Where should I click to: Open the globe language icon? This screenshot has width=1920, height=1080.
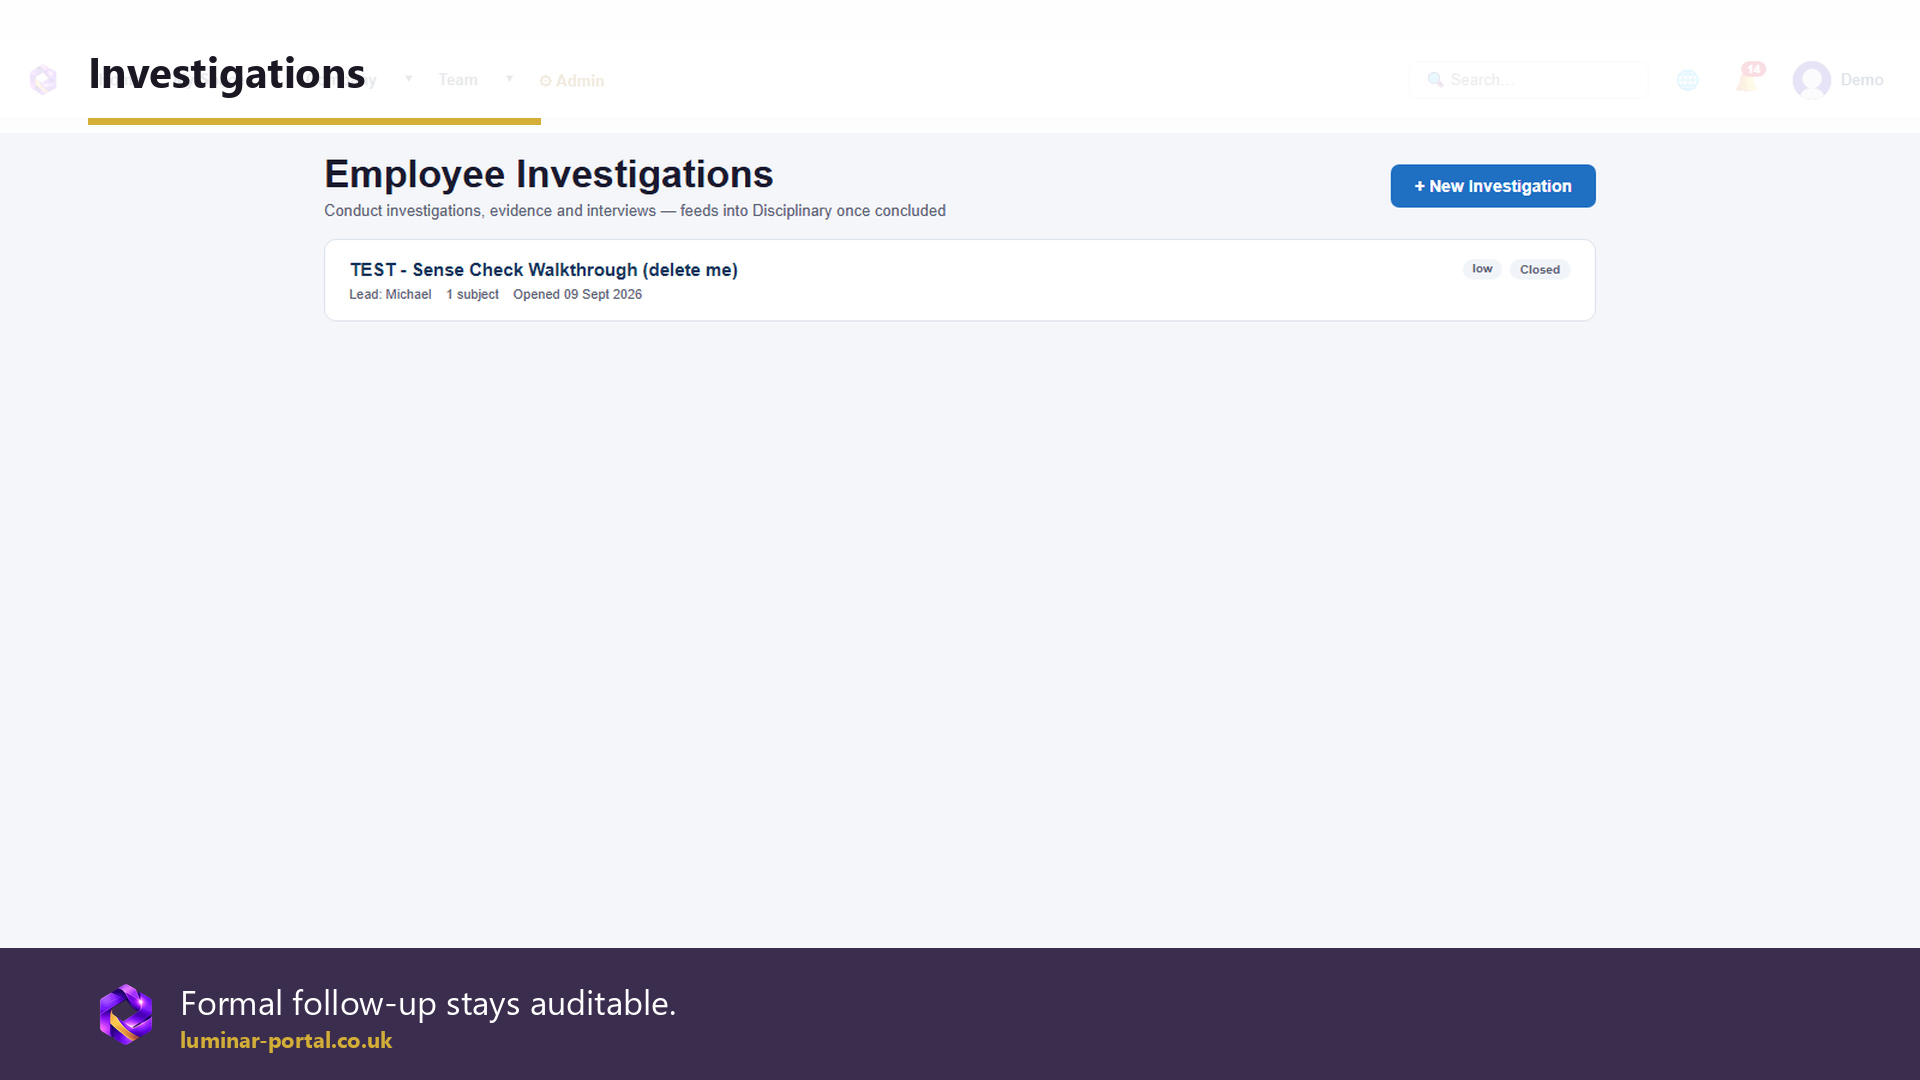pos(1687,80)
